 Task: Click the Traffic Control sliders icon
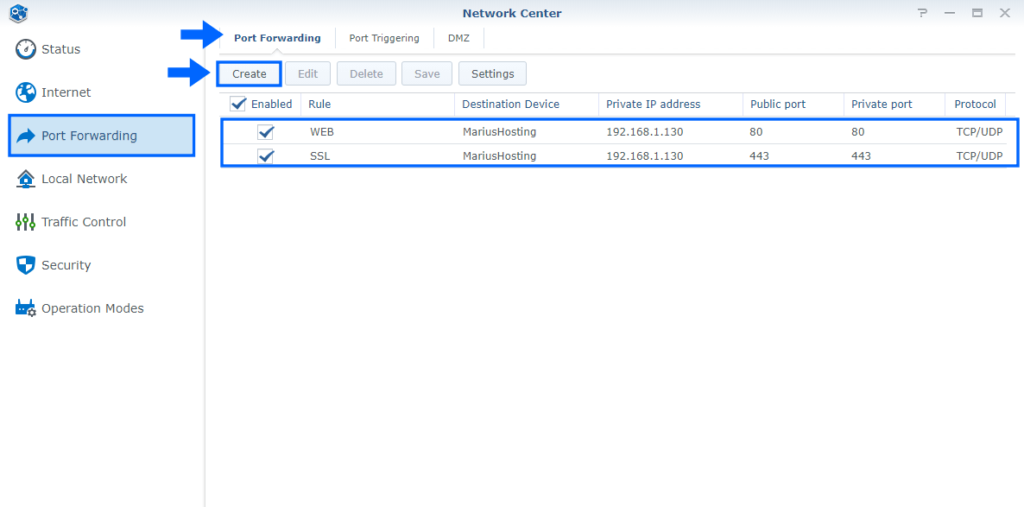(26, 222)
